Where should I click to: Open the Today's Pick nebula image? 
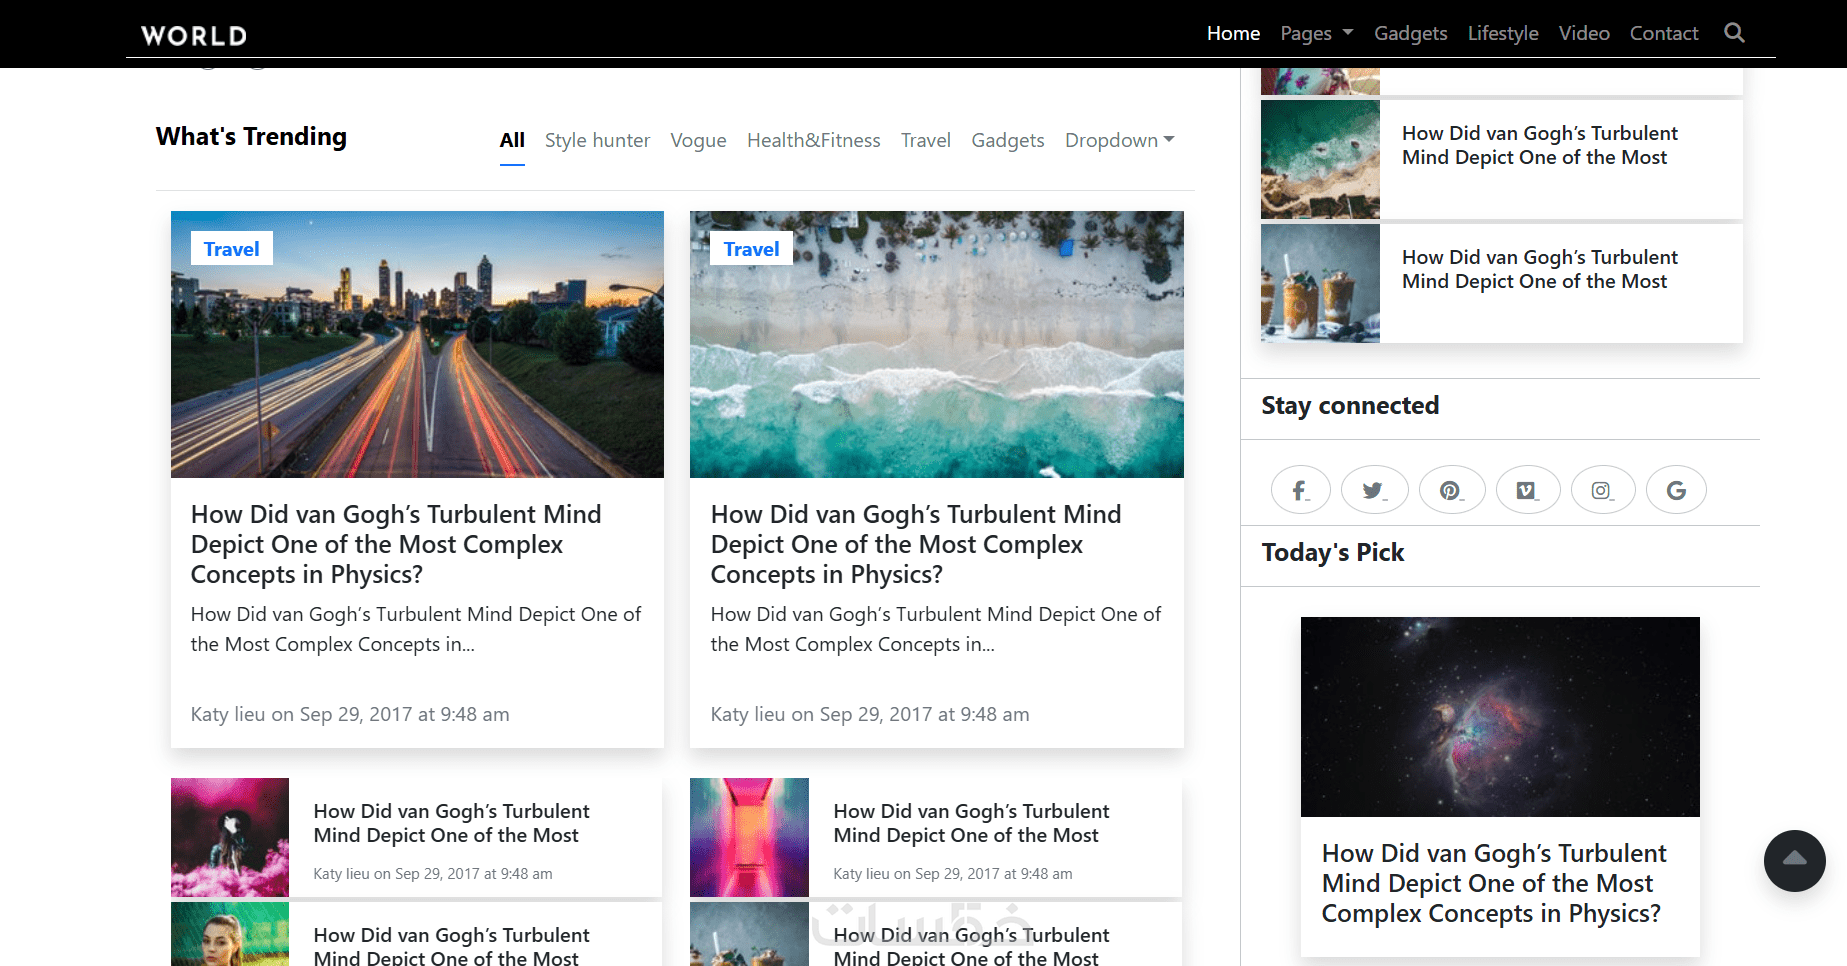[1500, 717]
